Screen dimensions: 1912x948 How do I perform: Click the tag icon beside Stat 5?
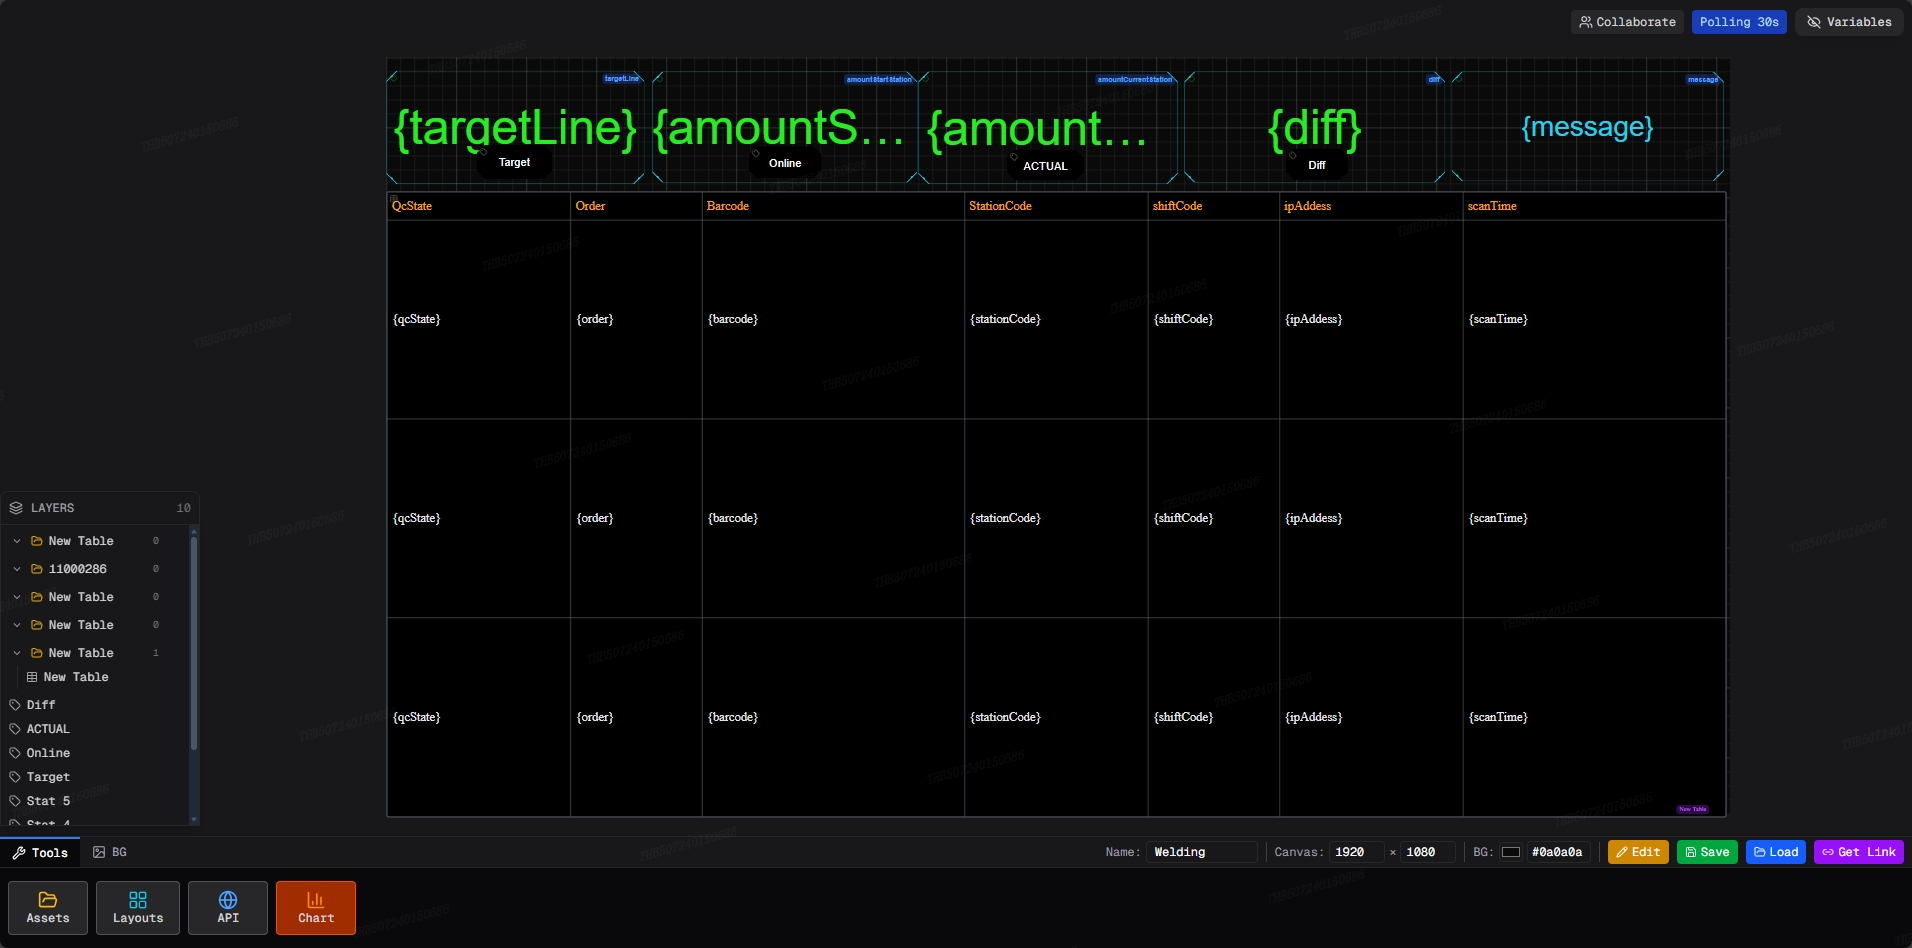point(15,801)
